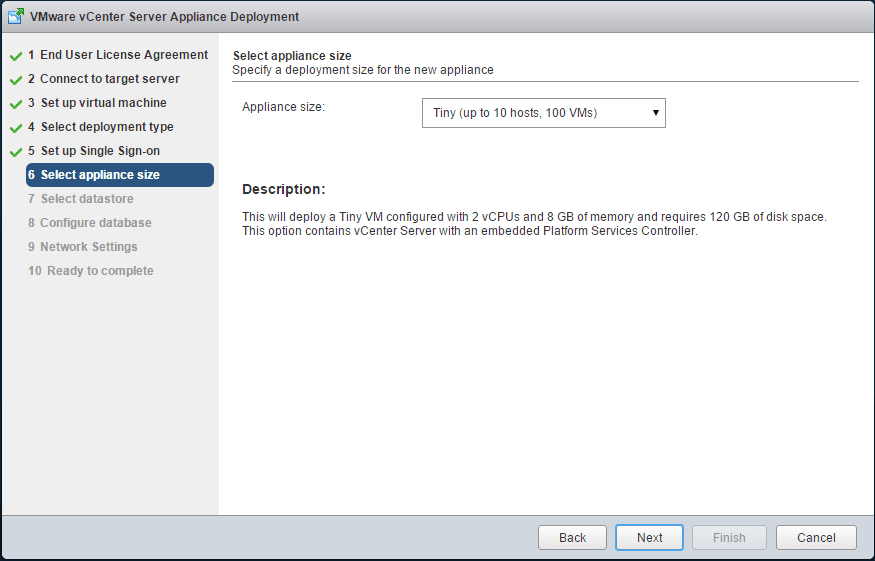Click green checkmark beside Connect to target server
The width and height of the screenshot is (875, 561).
(16, 80)
